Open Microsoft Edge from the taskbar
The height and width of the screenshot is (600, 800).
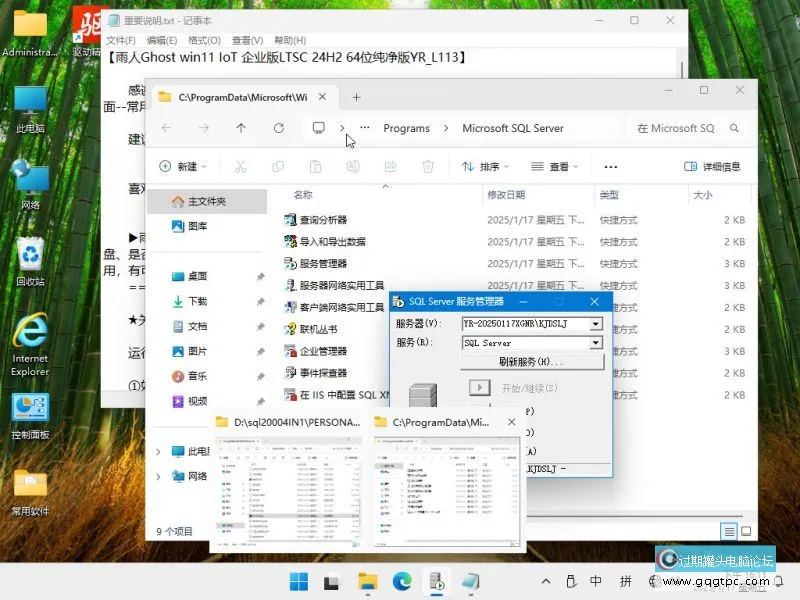pos(402,581)
